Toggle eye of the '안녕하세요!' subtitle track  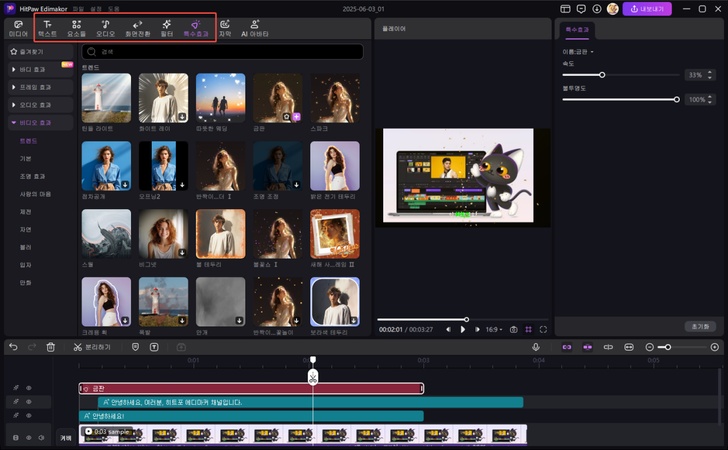pos(29,416)
